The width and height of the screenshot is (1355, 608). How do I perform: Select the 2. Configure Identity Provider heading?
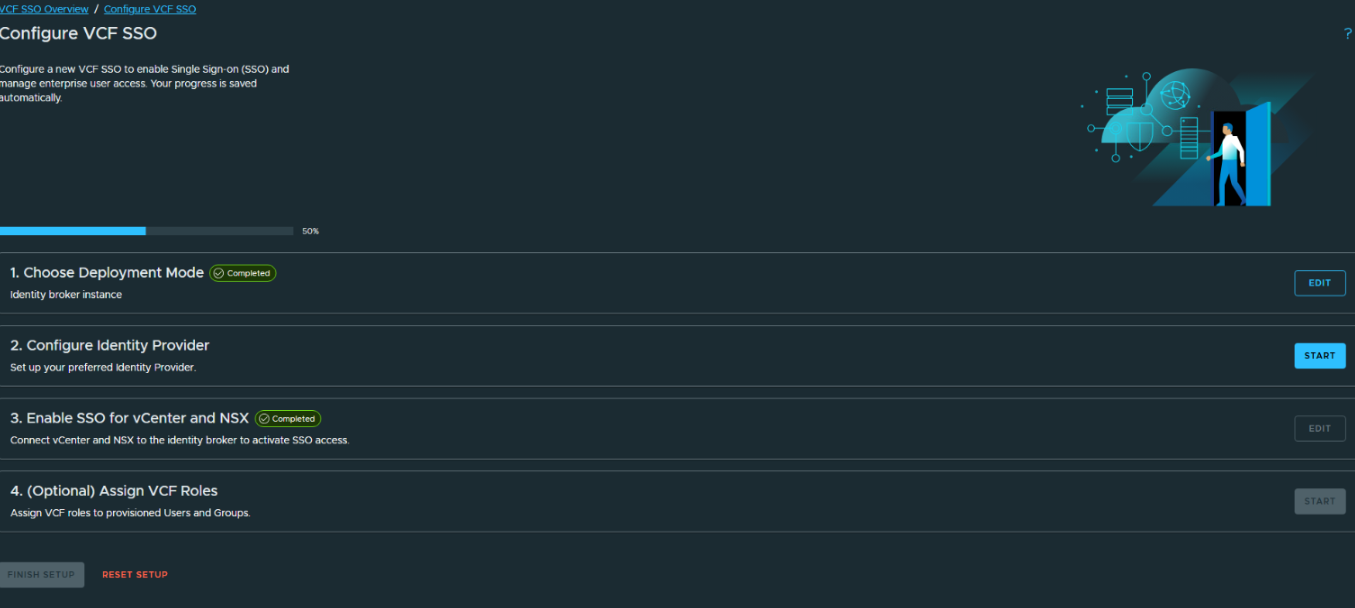(x=110, y=345)
